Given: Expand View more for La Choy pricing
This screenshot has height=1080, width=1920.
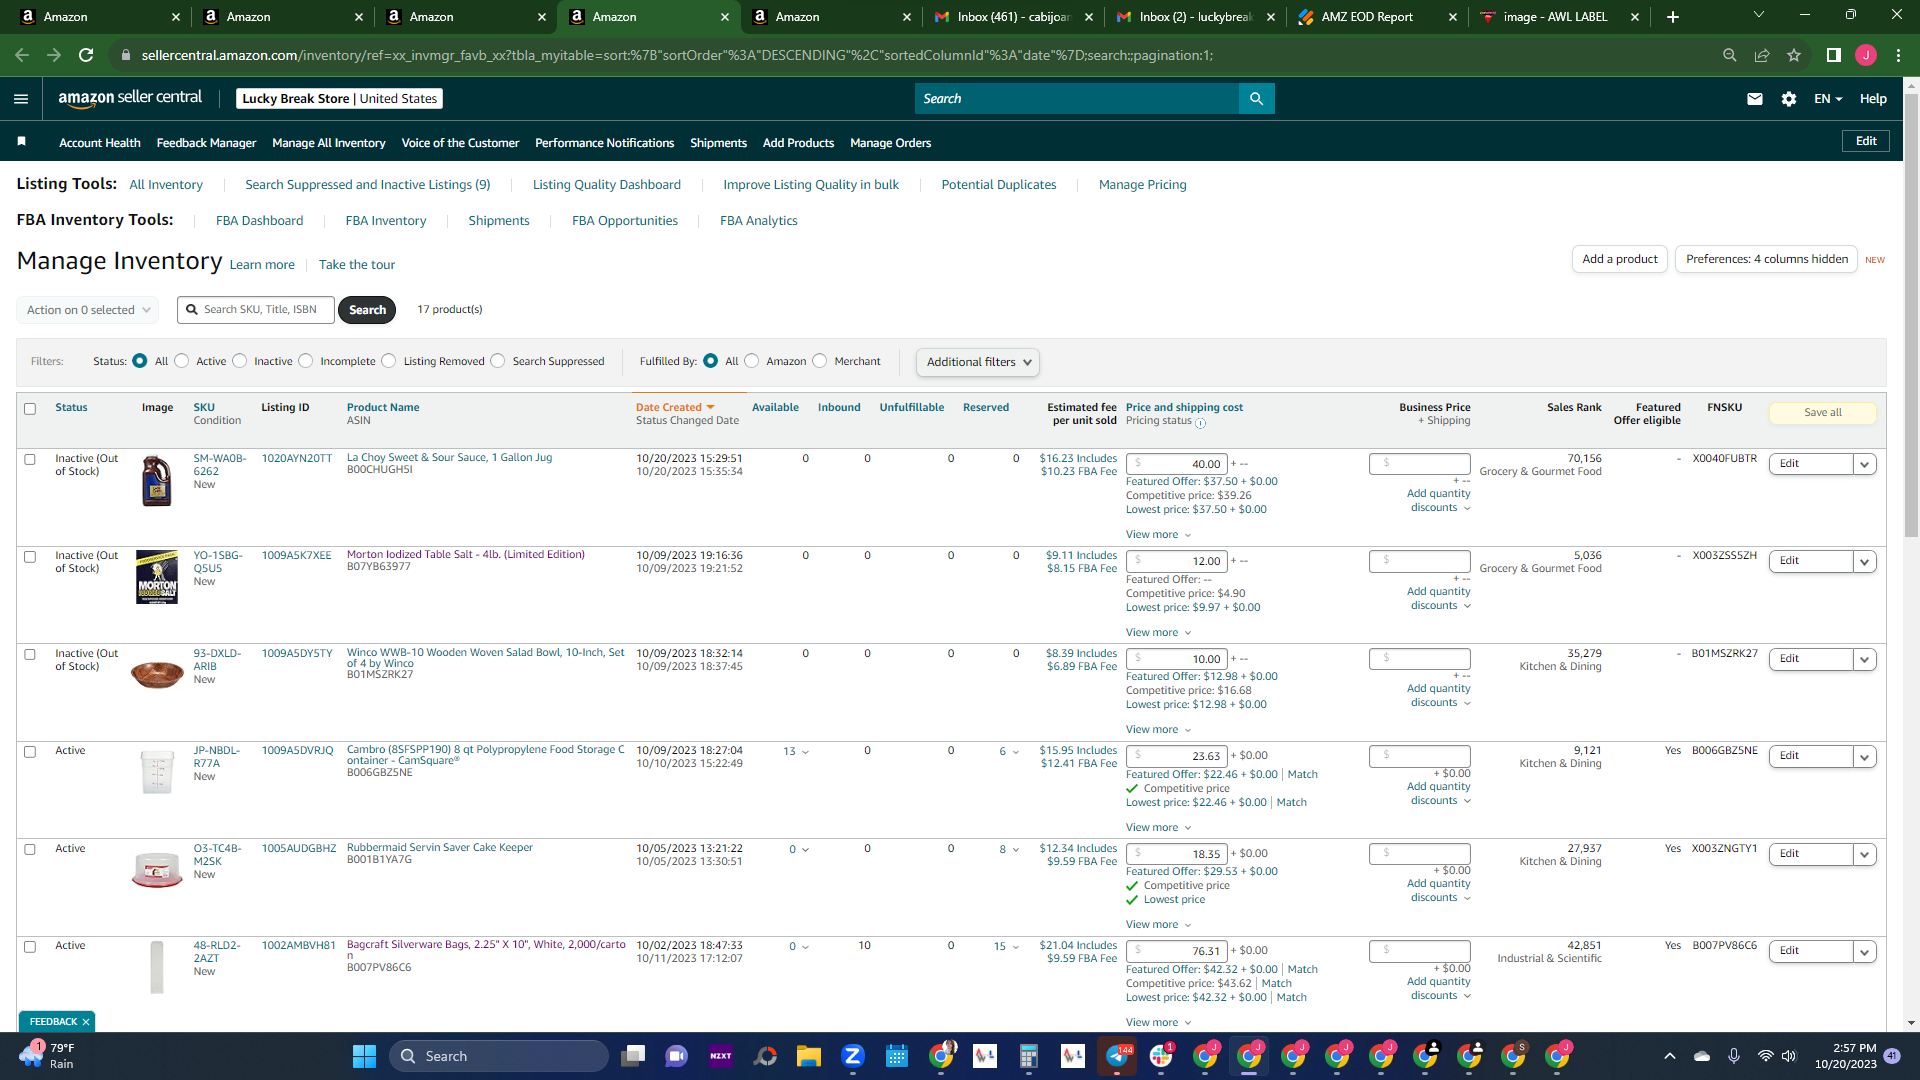Looking at the screenshot, I should tap(1158, 535).
